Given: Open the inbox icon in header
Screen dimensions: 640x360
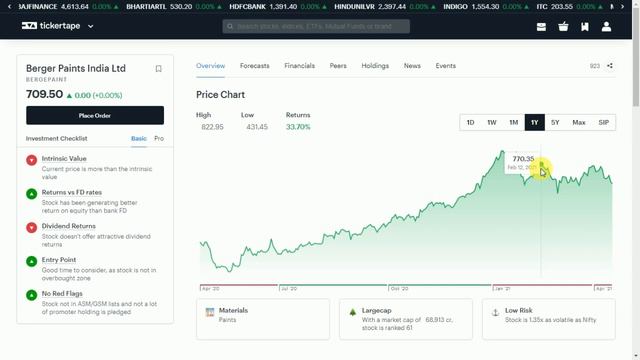Looking at the screenshot, I should 541,27.
